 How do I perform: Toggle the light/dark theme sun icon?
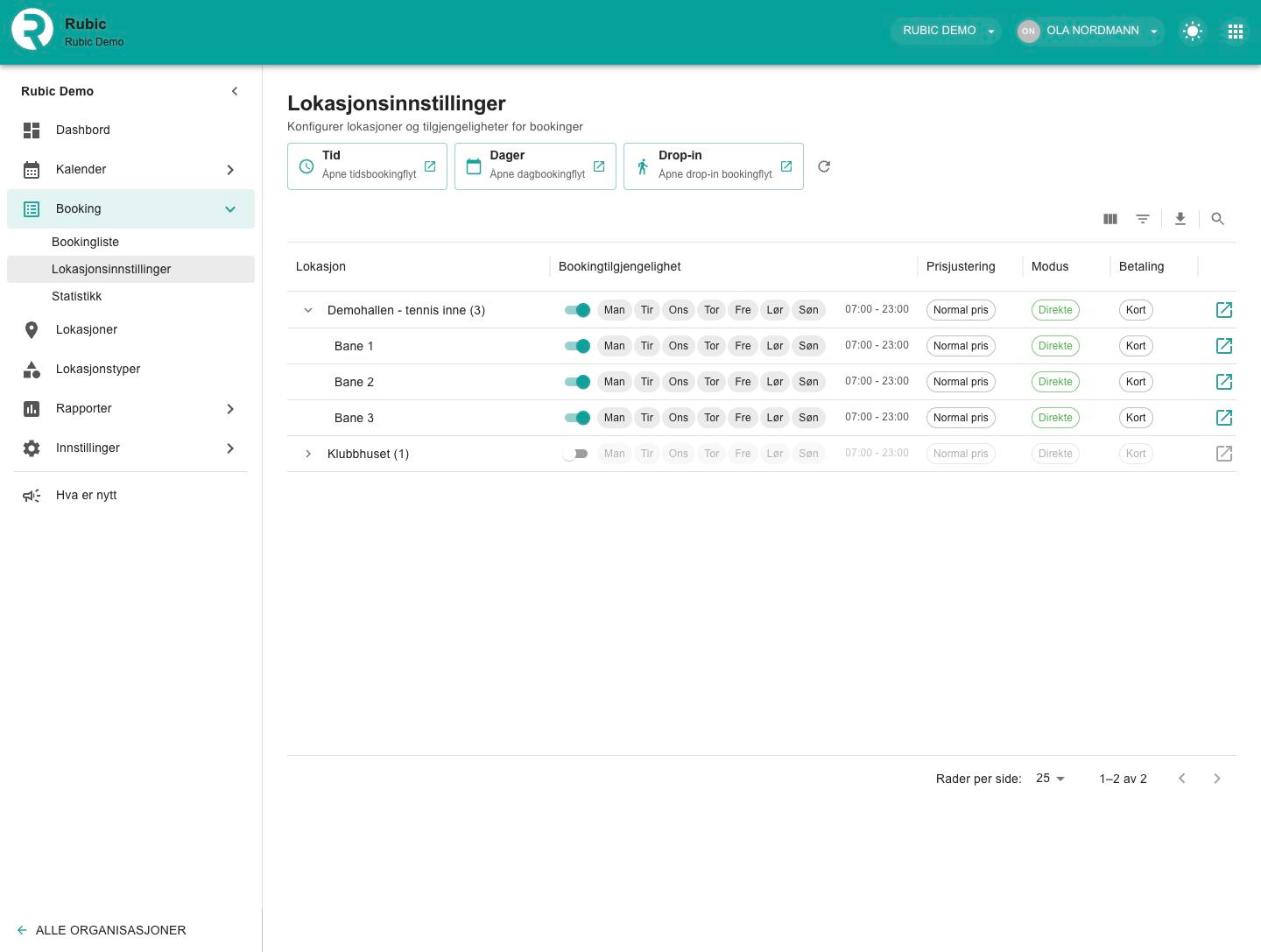point(1193,31)
